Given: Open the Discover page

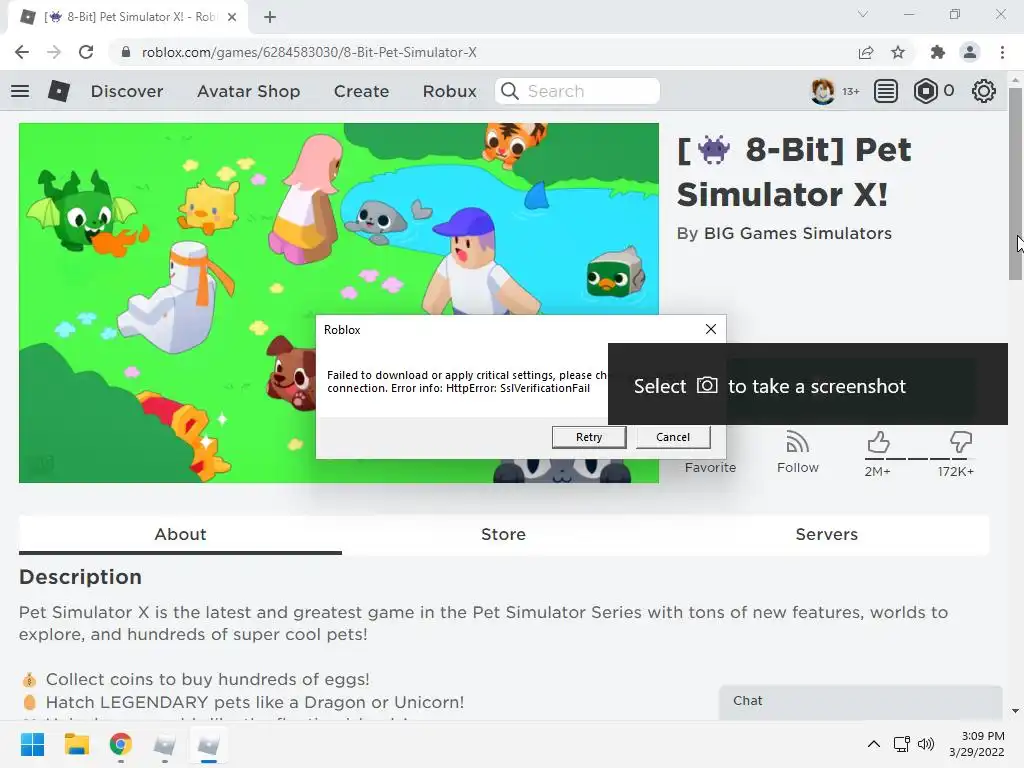Looking at the screenshot, I should pyautogui.click(x=127, y=91).
